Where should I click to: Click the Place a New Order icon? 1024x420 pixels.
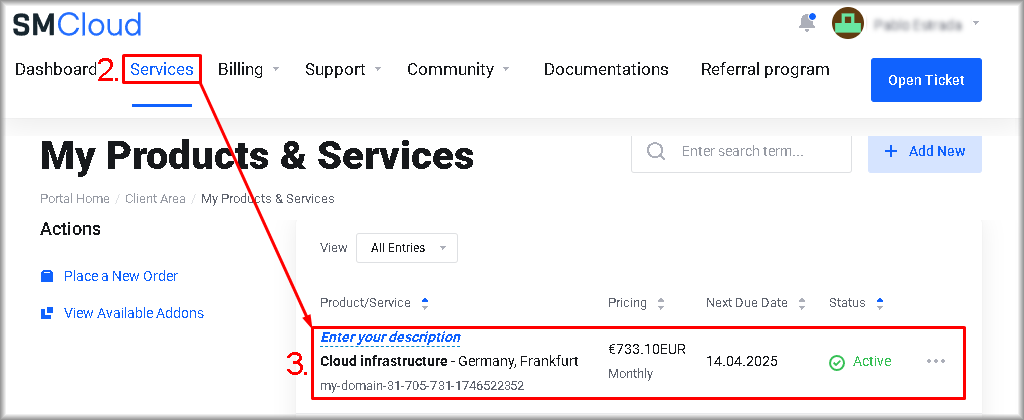47,276
